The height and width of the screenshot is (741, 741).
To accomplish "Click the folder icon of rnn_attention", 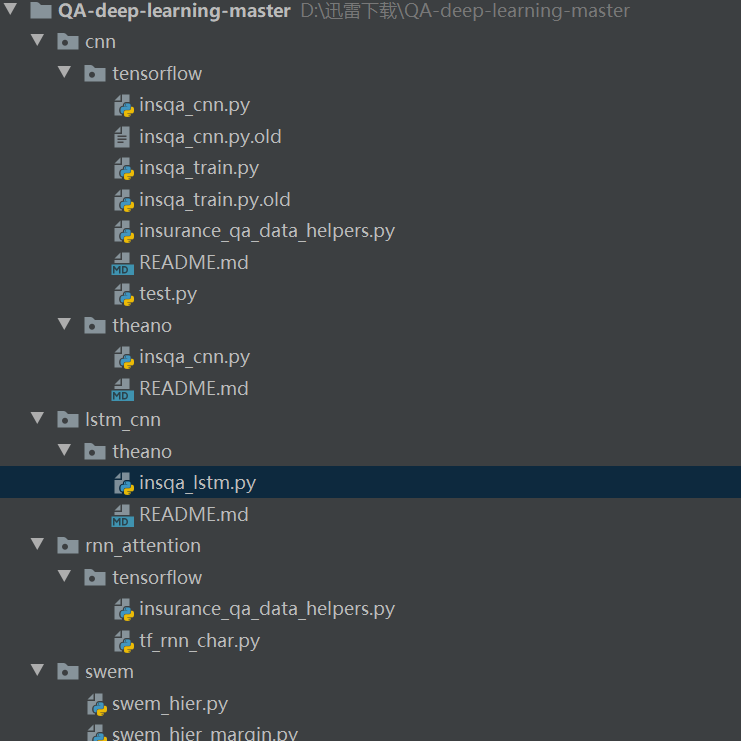I will pyautogui.click(x=68, y=546).
